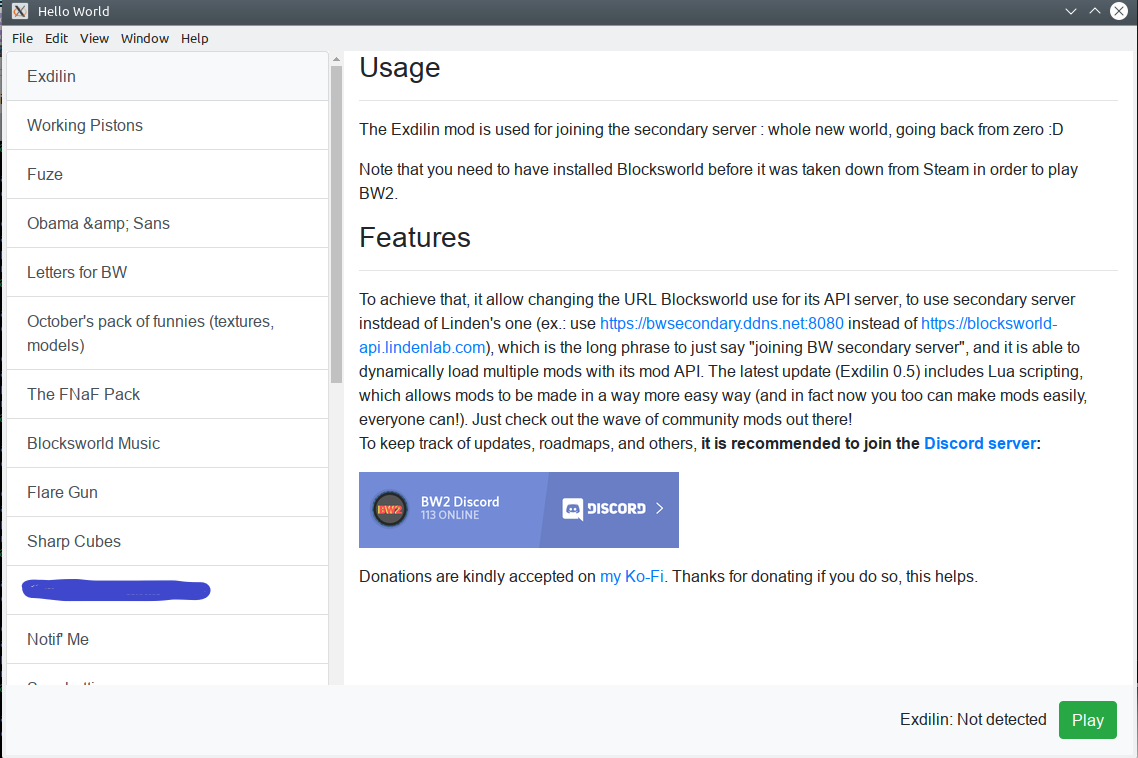Click the chevron arrow on Discord banner
The width and height of the screenshot is (1138, 758).
pyautogui.click(x=660, y=508)
